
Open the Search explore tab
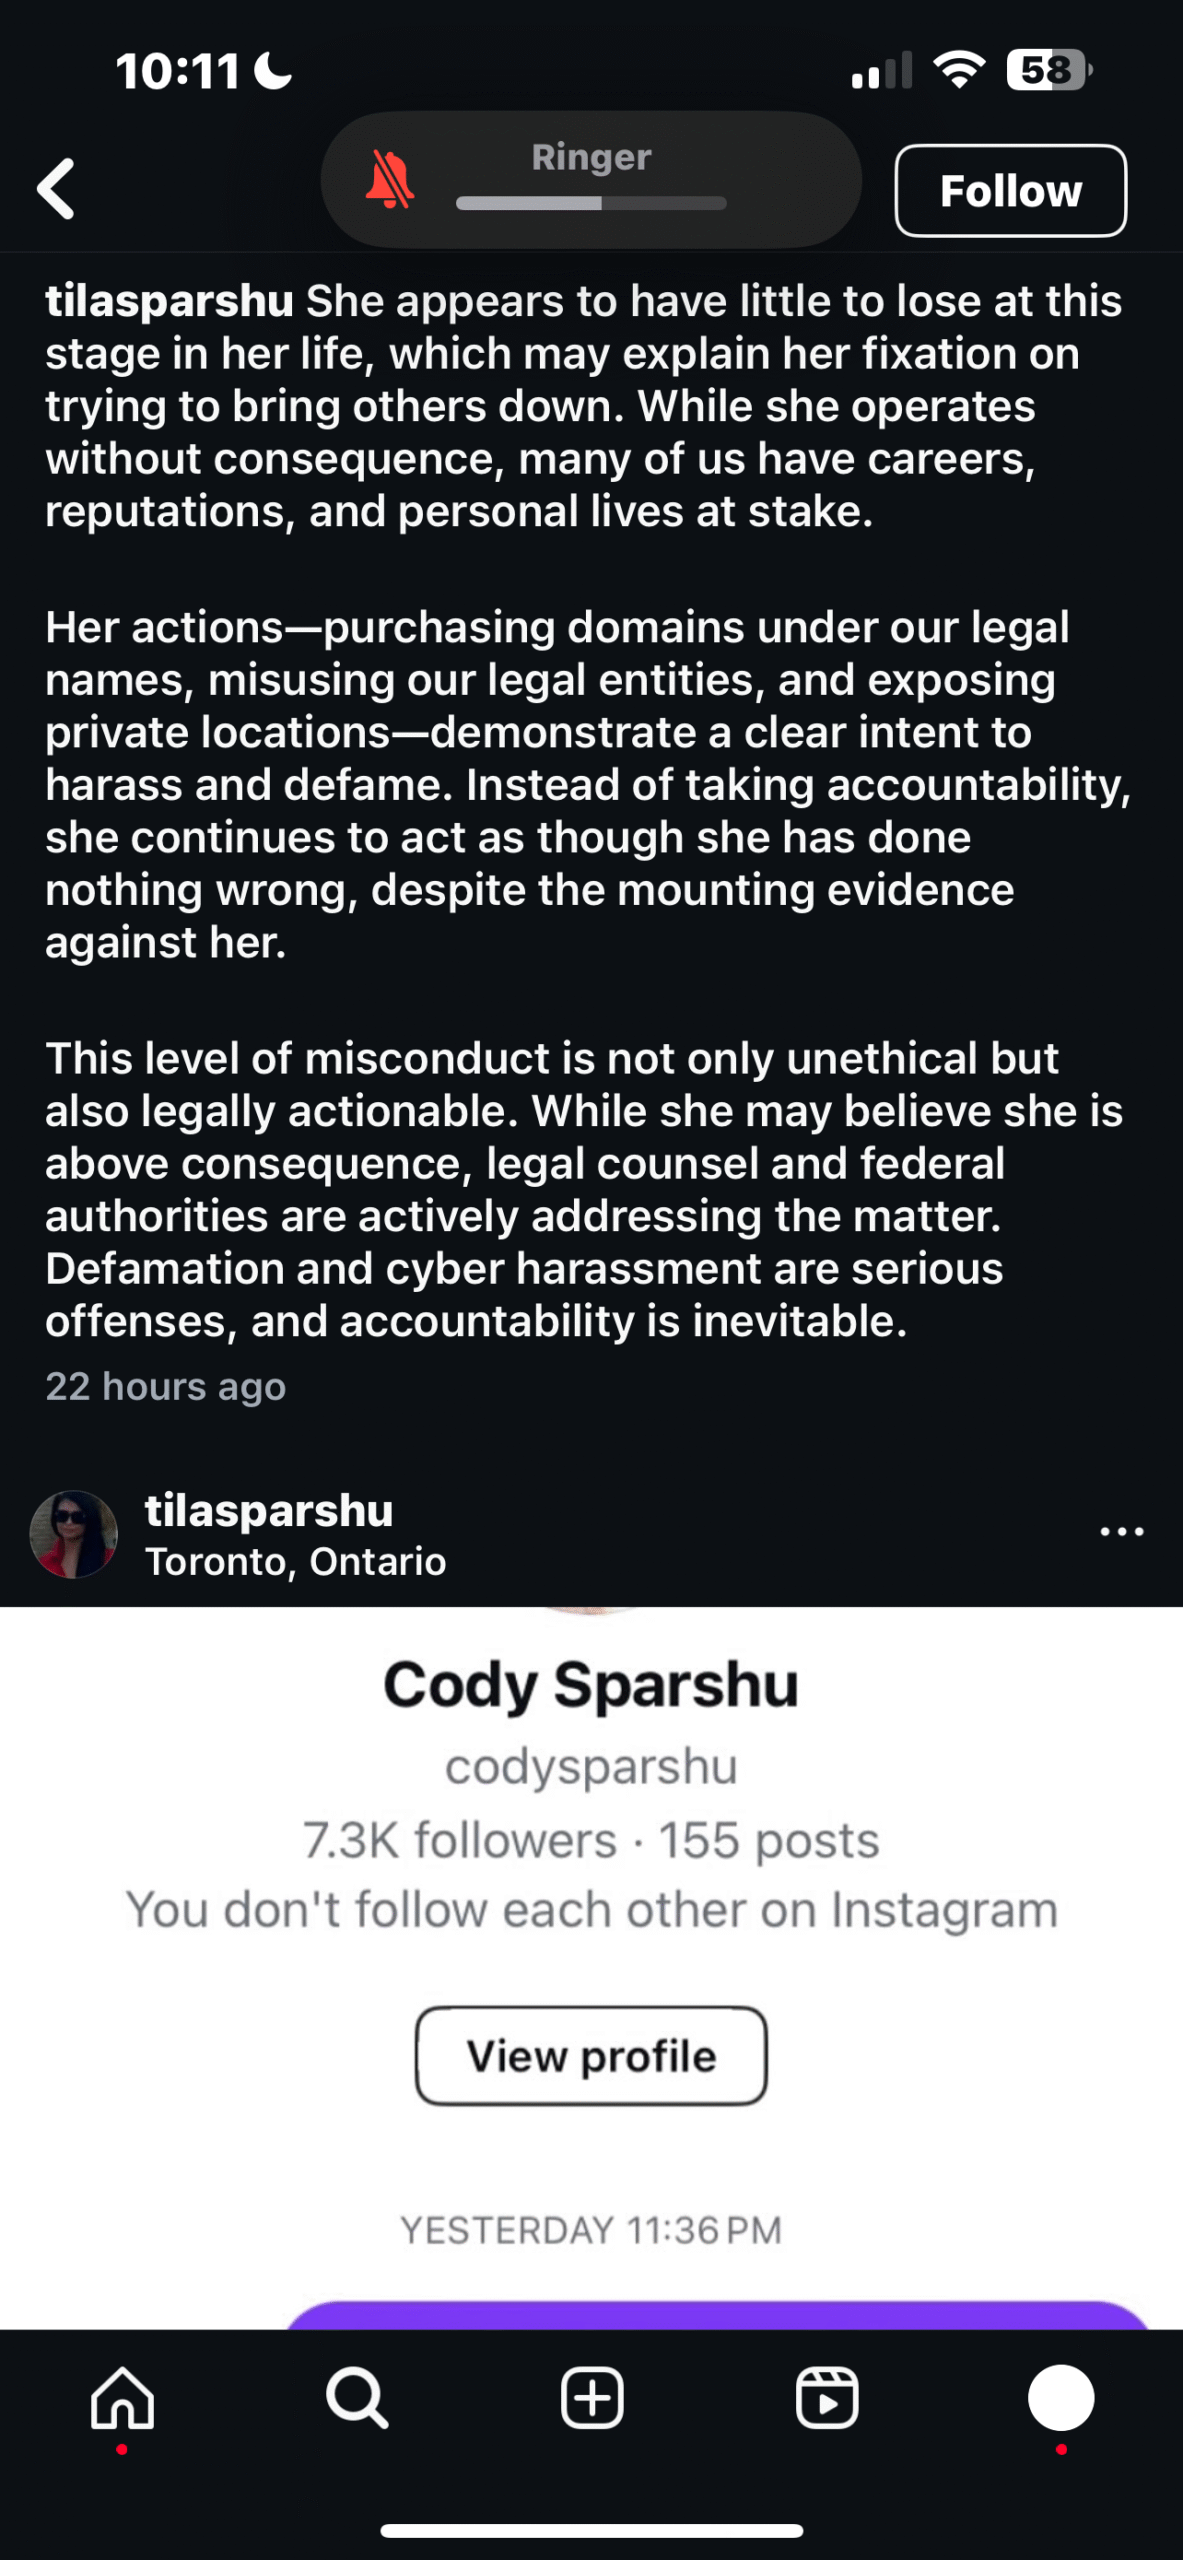click(357, 2397)
